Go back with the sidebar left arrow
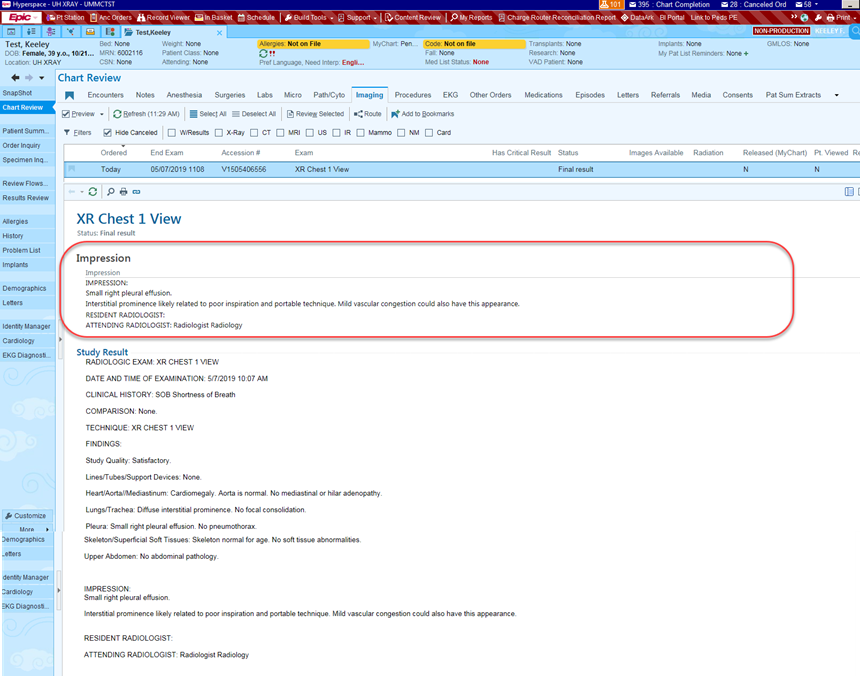The image size is (860, 676). (15, 78)
